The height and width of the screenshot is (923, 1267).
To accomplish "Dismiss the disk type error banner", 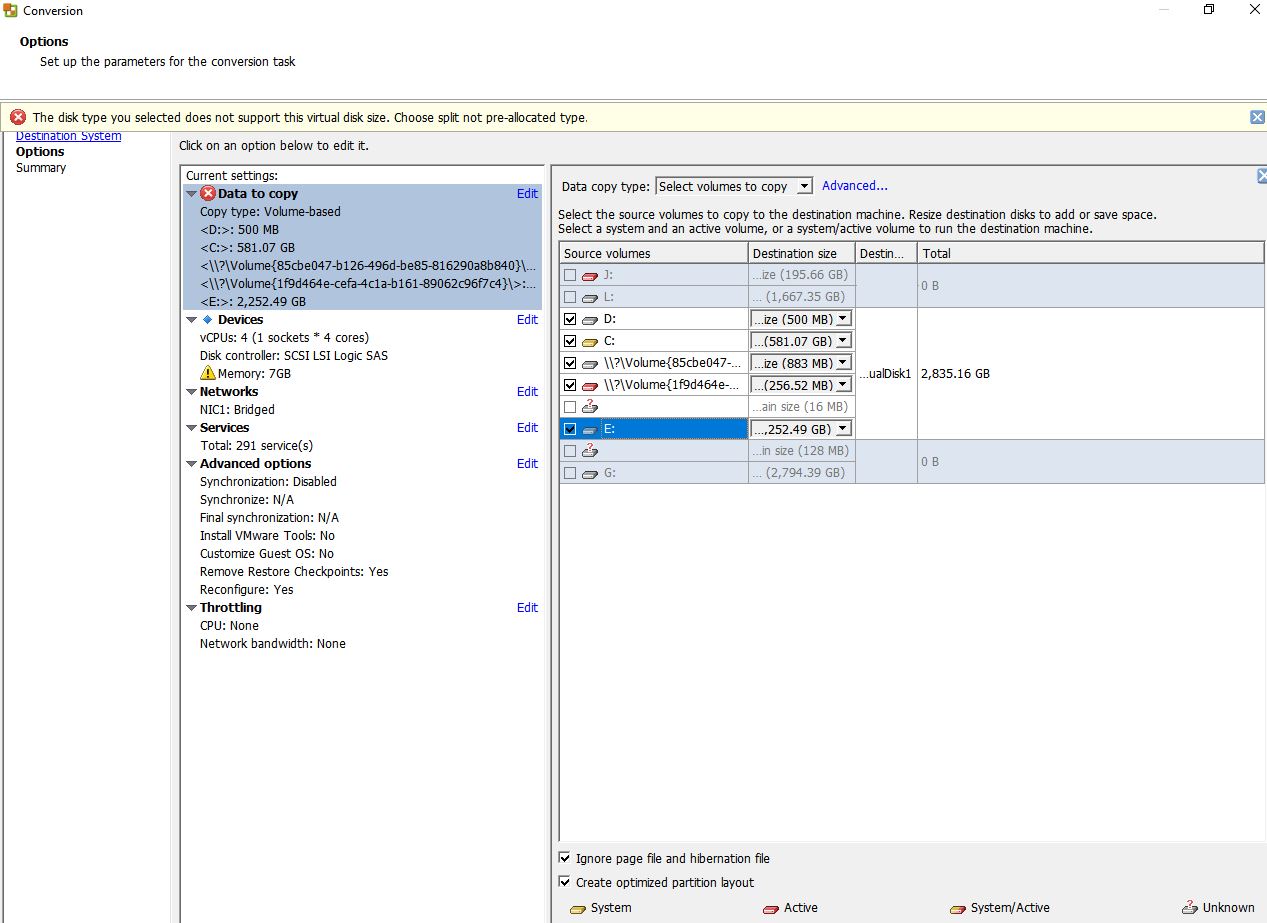I will point(1257,117).
